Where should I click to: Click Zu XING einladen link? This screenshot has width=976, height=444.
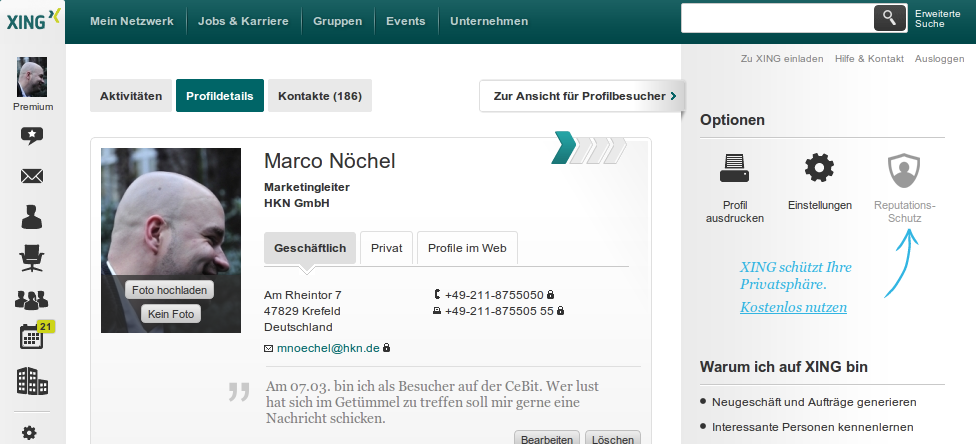(782, 59)
